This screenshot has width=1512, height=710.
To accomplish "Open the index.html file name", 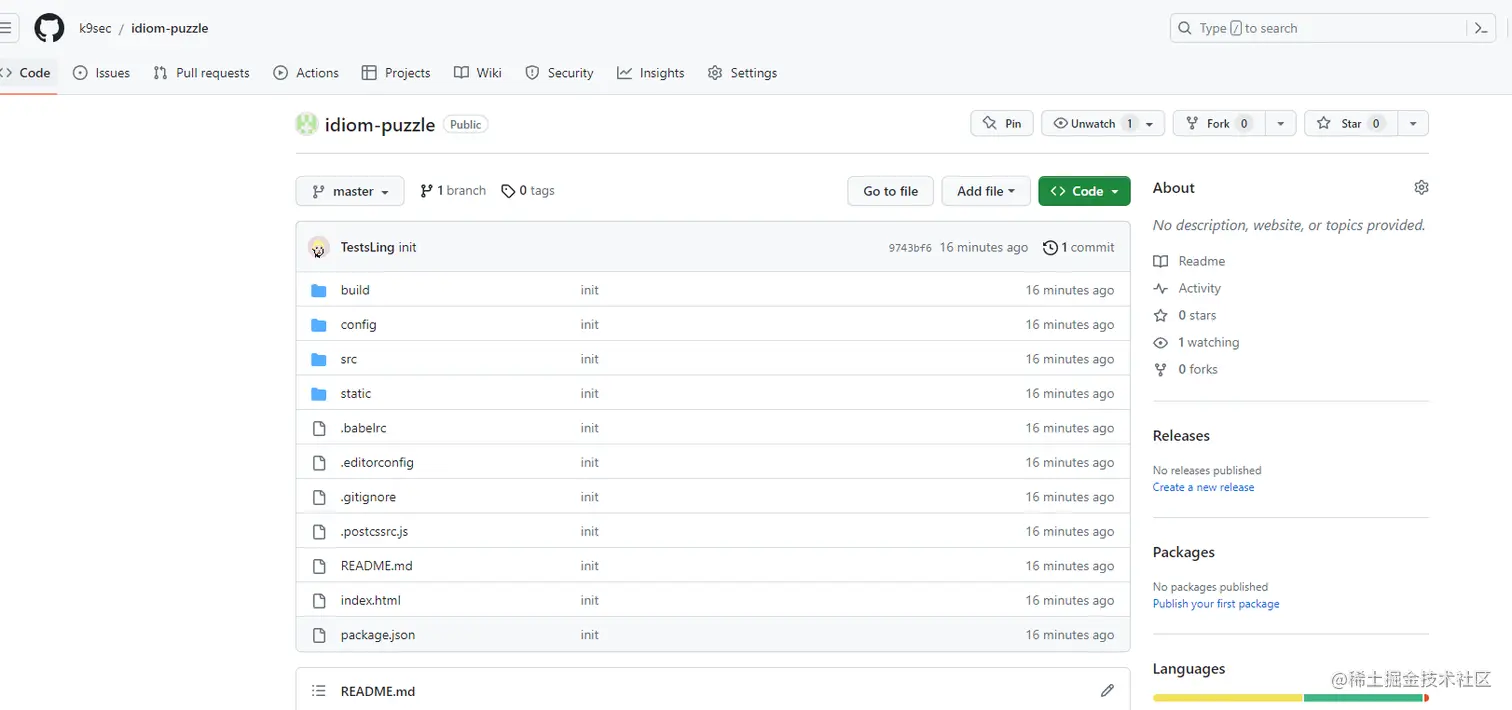I will tap(371, 601).
